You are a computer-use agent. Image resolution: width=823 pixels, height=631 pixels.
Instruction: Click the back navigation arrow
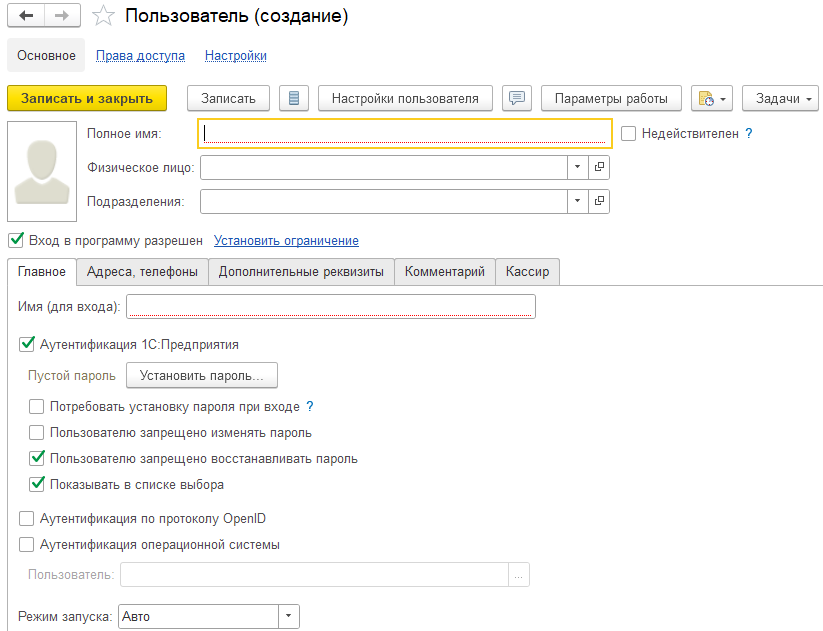pos(26,16)
